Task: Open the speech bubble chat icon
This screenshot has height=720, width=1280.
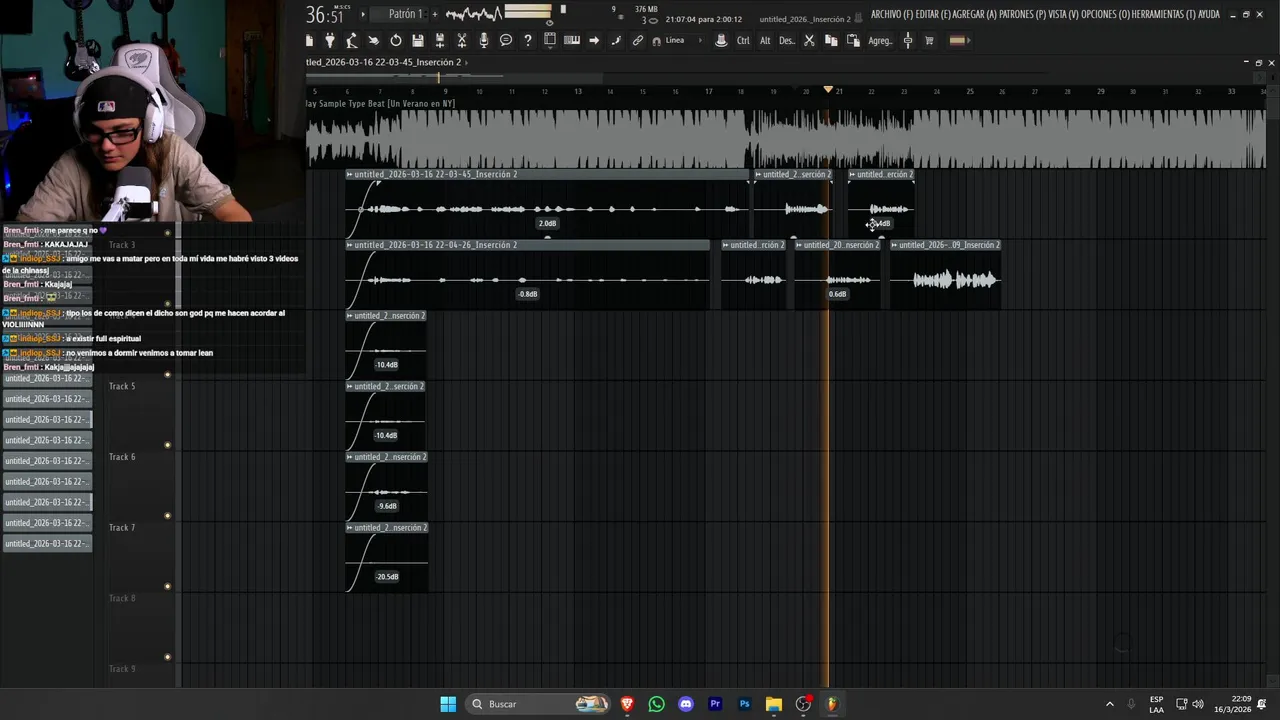Action: pyautogui.click(x=506, y=41)
